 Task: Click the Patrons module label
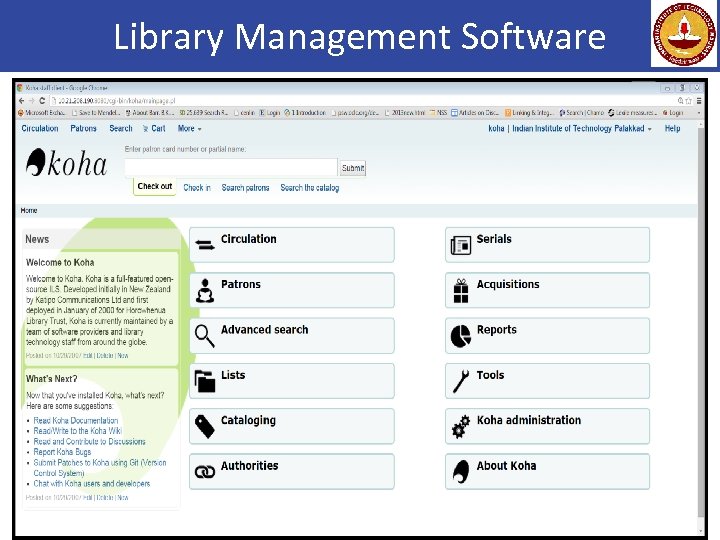(241, 285)
